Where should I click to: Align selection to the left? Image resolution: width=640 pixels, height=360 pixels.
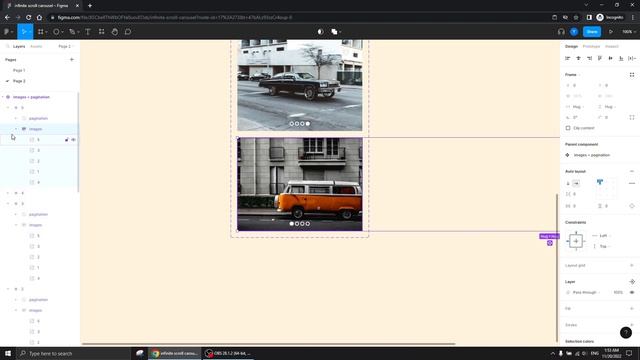click(567, 58)
